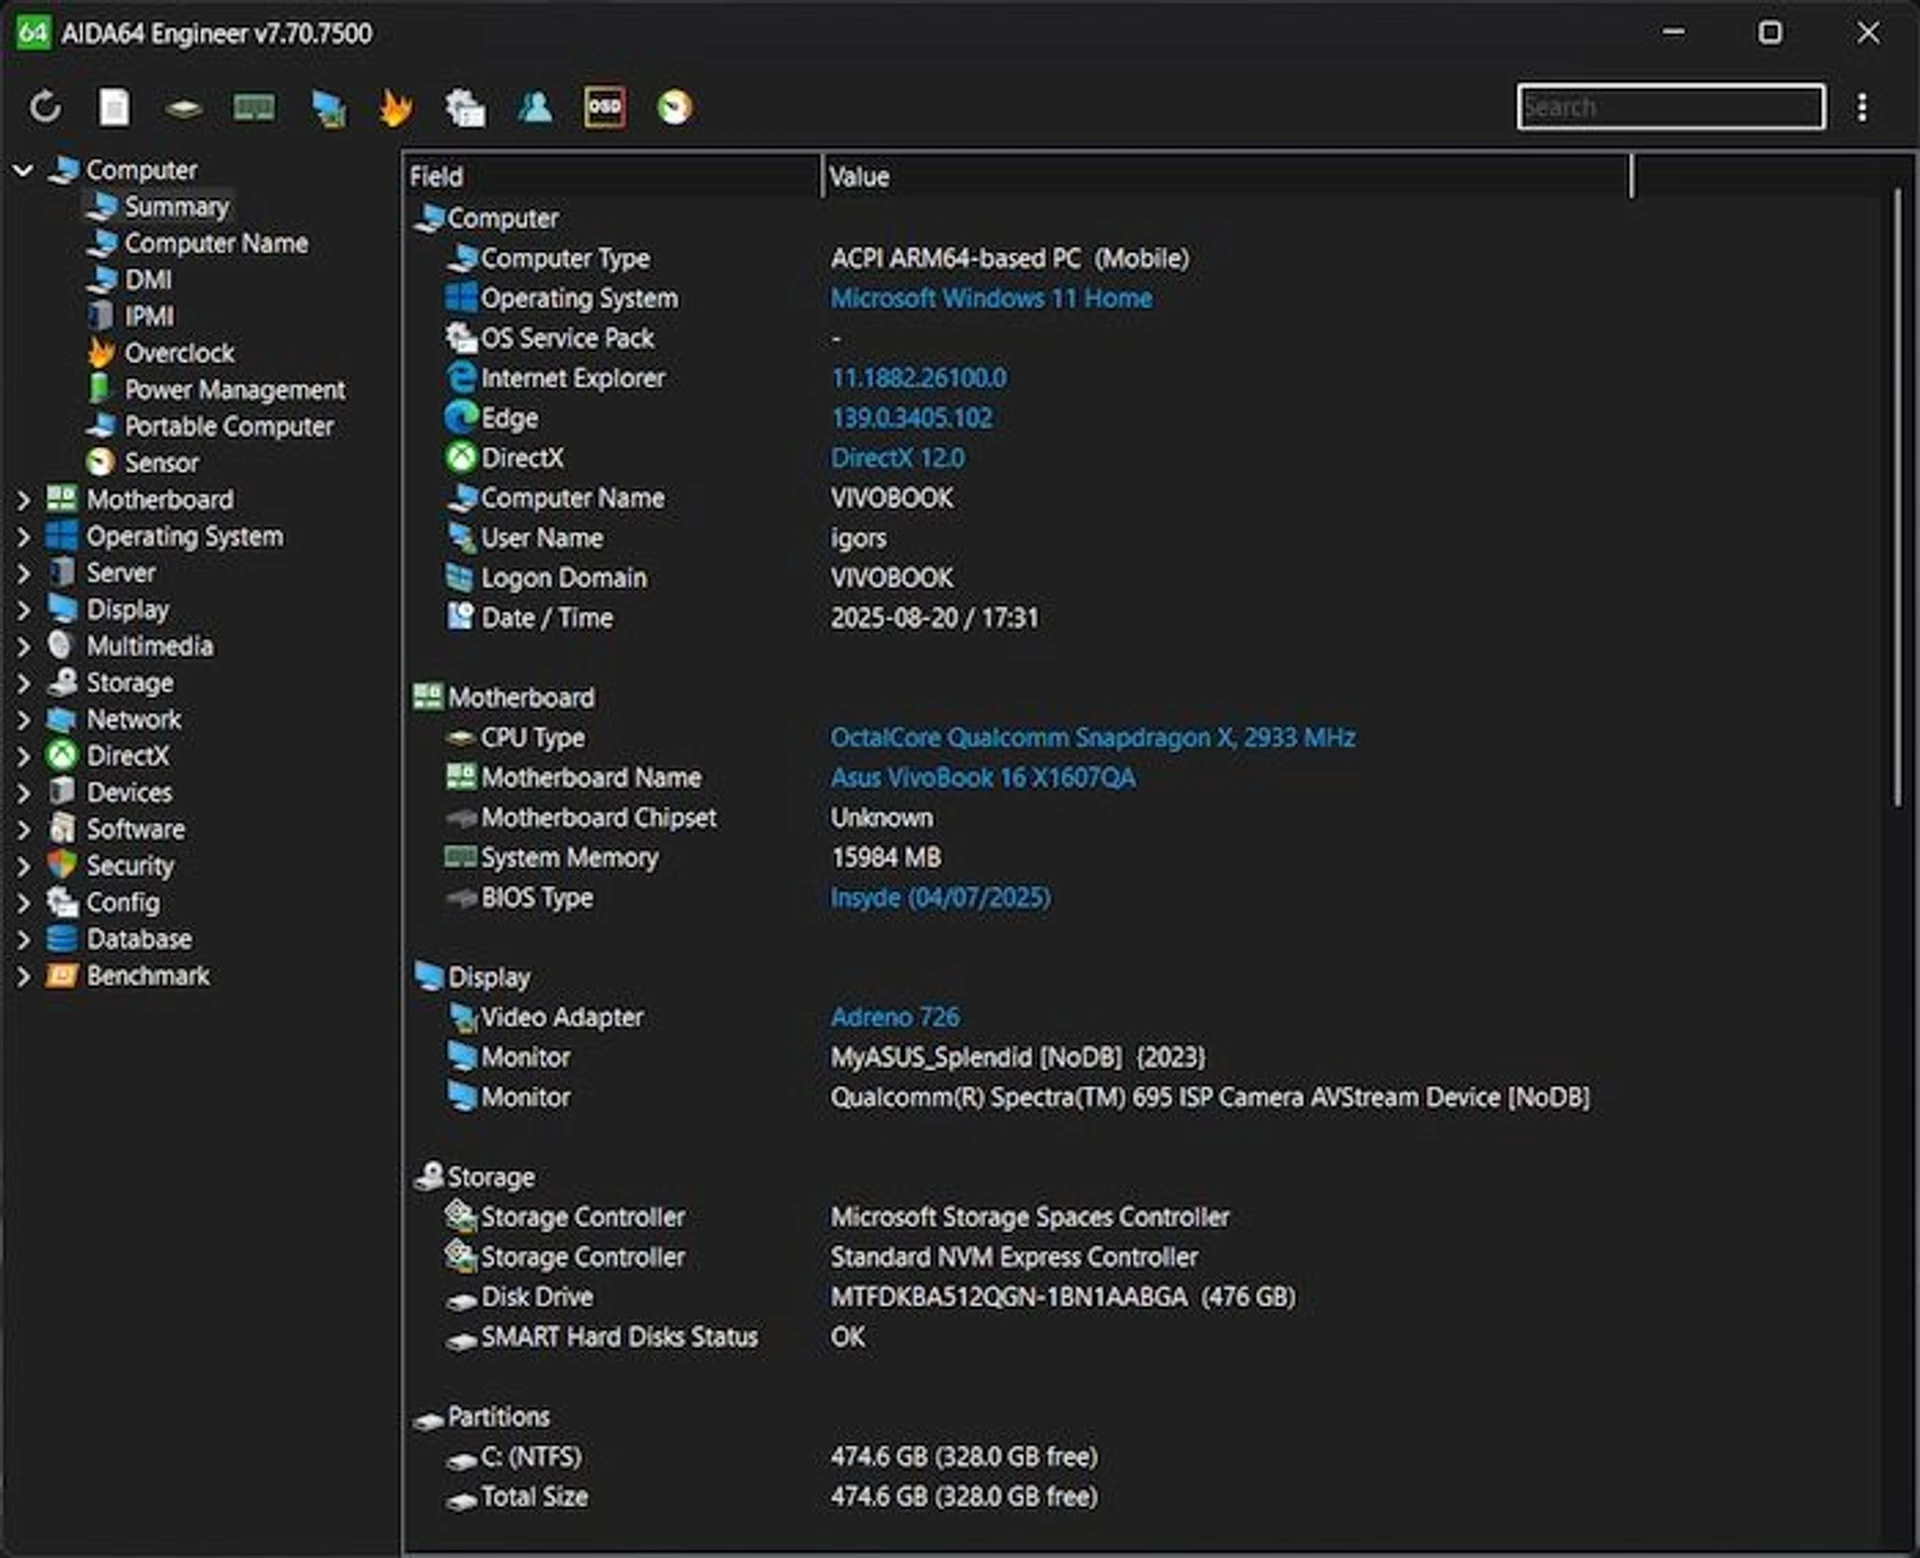Expand the Server tree node

tap(23, 573)
